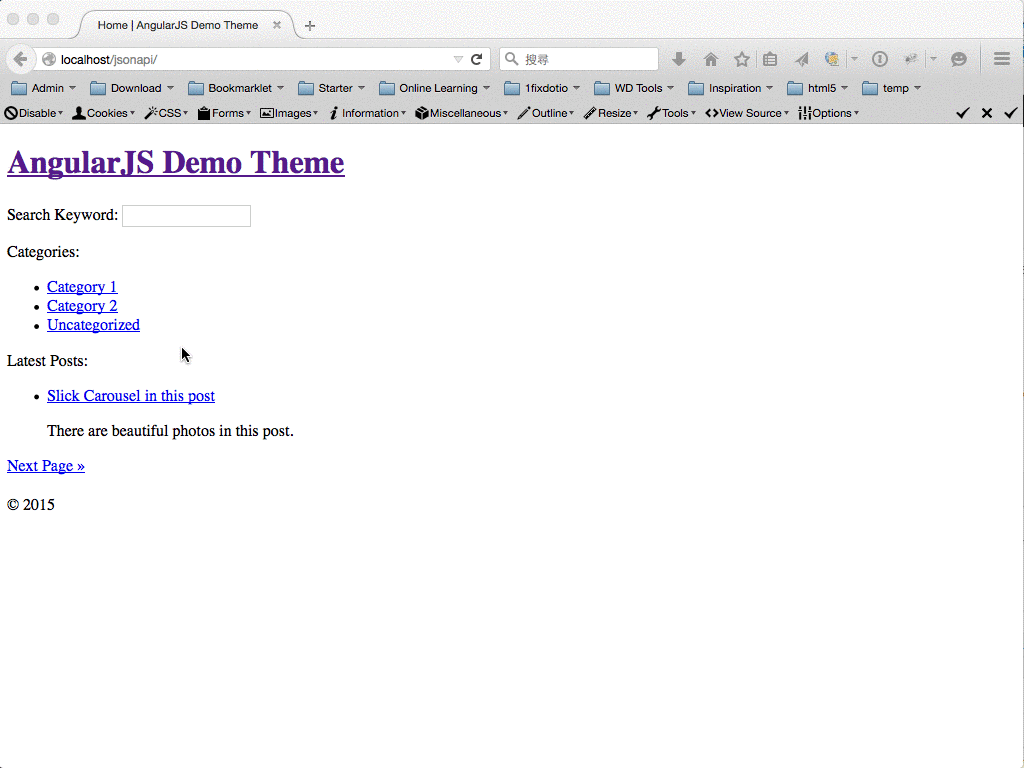Open the Download bookmarks folder
Screen dimensions: 1024x768
[x=132, y=88]
